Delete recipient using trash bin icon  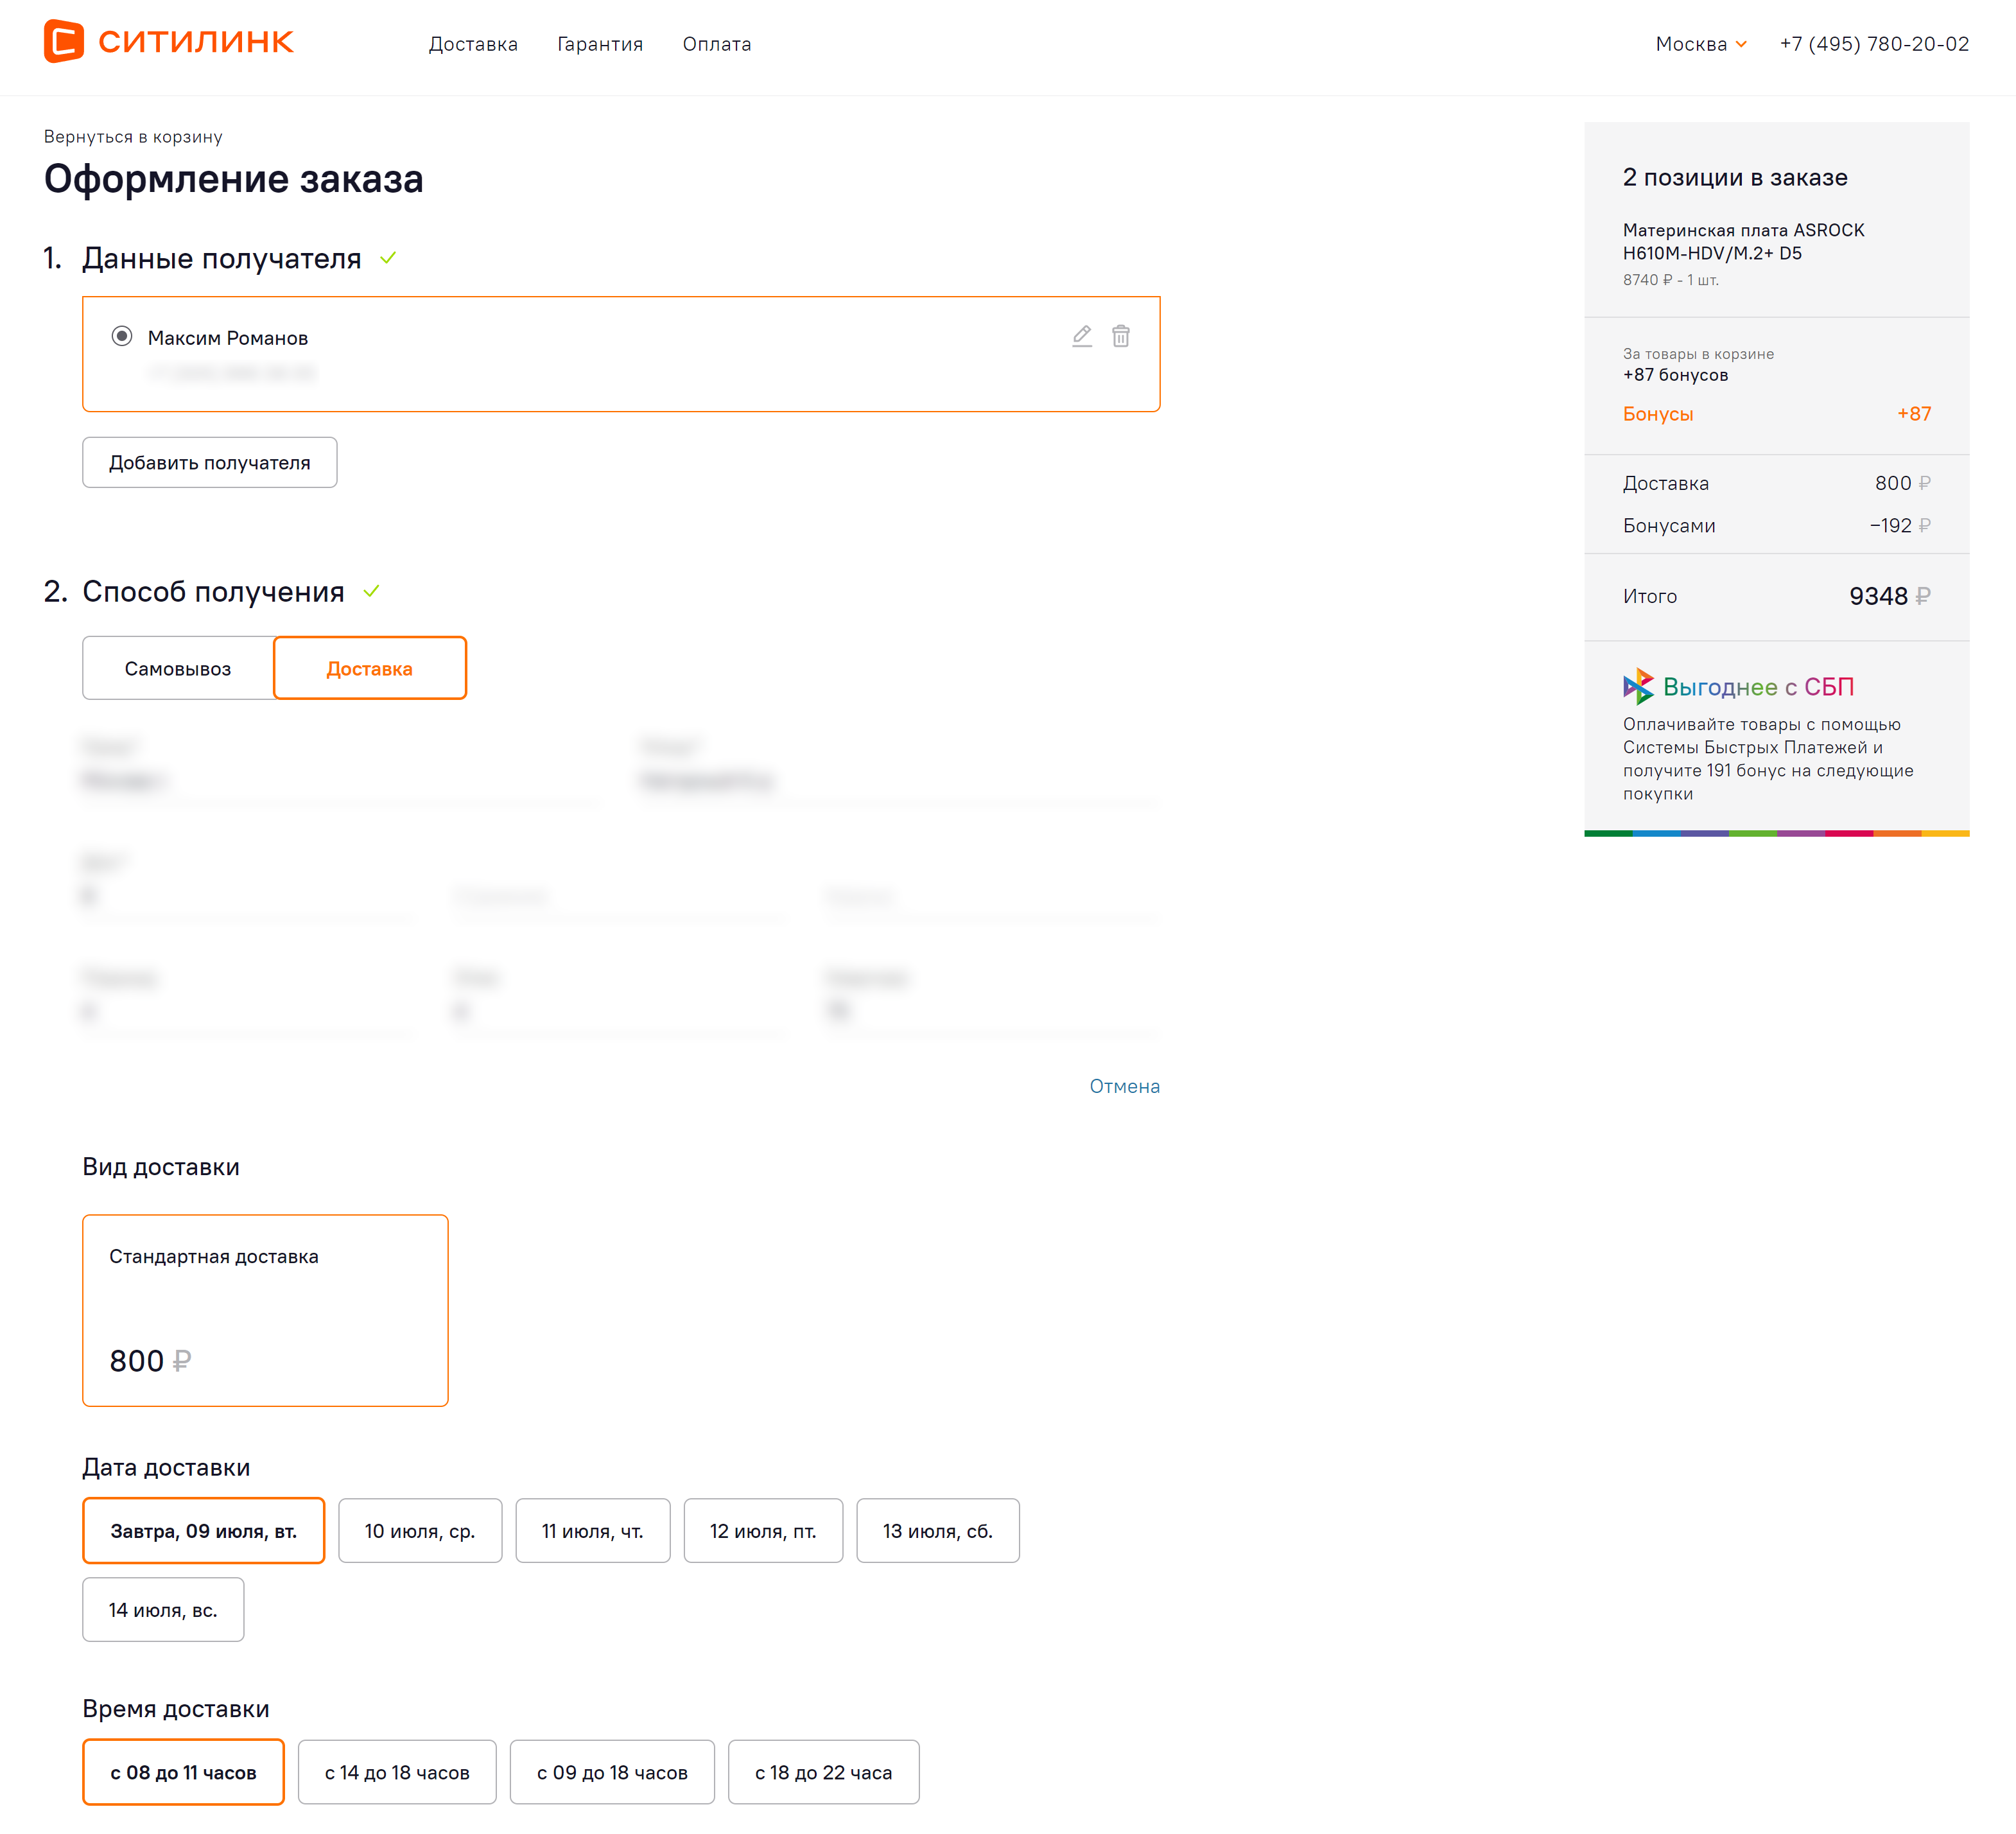pos(1120,336)
